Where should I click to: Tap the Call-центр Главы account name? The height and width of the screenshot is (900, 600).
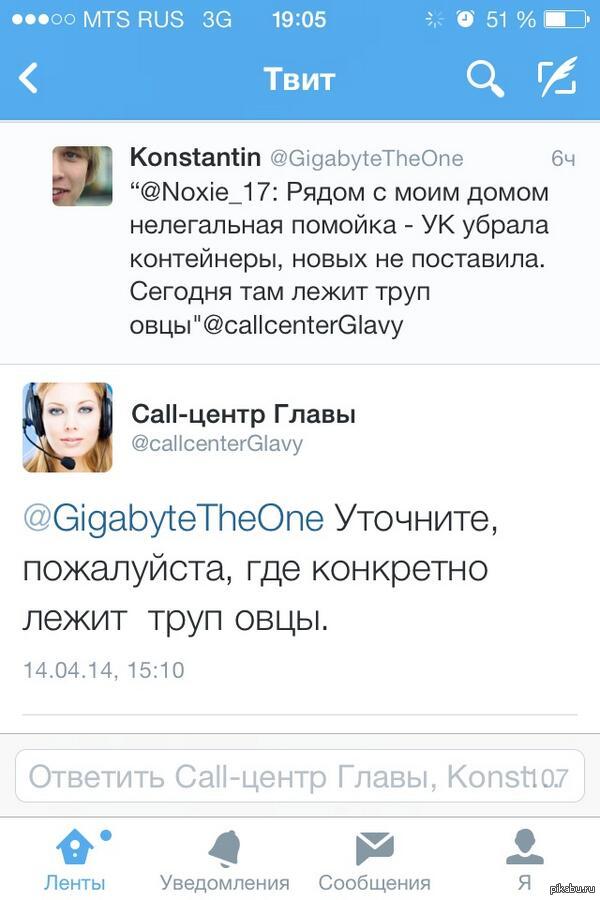pos(244,414)
